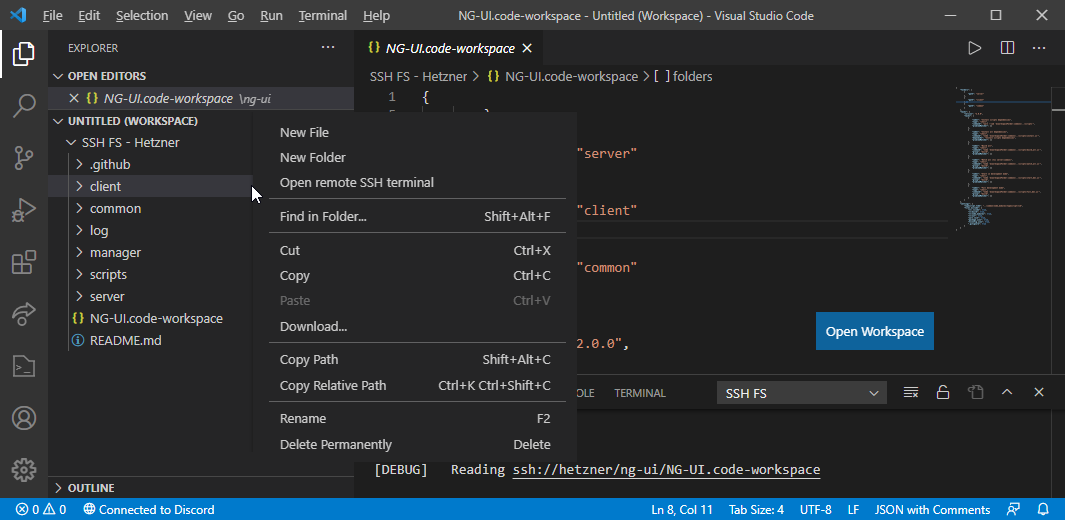Select Copy Relative Path entry
The width and height of the screenshot is (1065, 520).
pos(415,386)
